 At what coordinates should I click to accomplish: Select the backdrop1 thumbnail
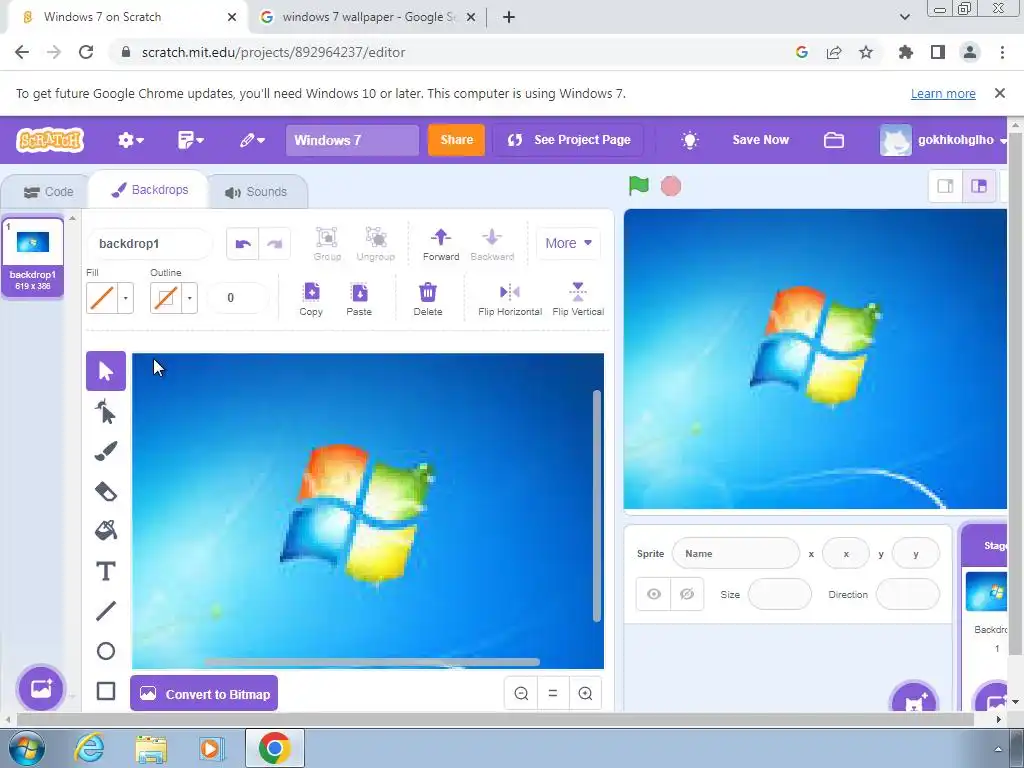point(33,257)
